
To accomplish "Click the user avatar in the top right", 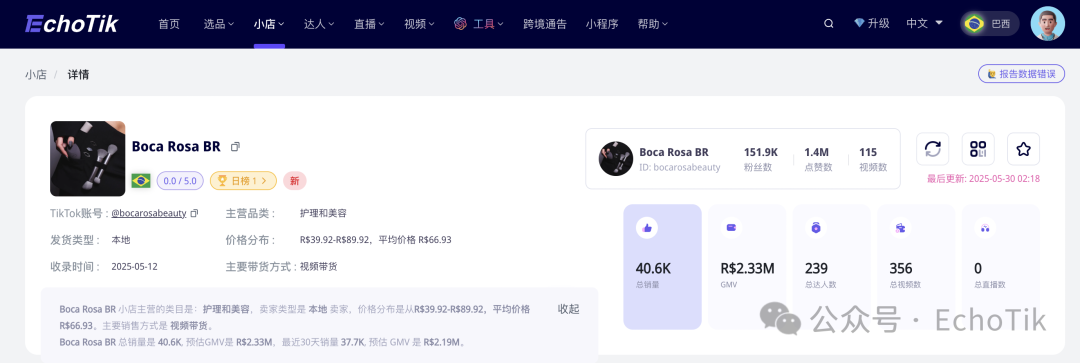I will (1048, 23).
